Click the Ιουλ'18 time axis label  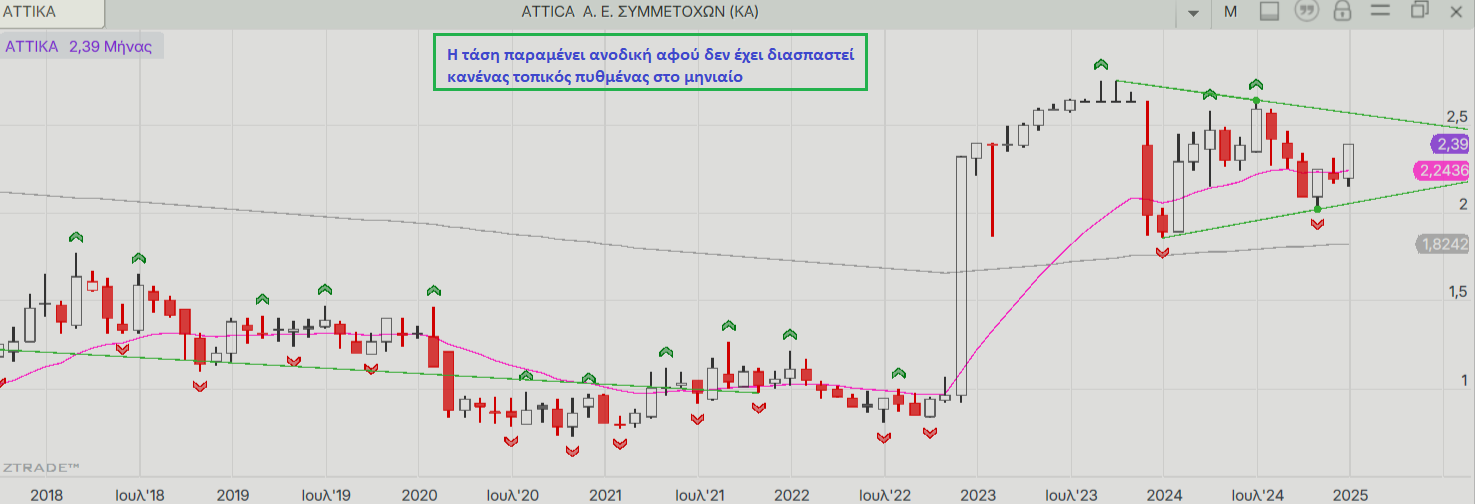pyautogui.click(x=139, y=495)
